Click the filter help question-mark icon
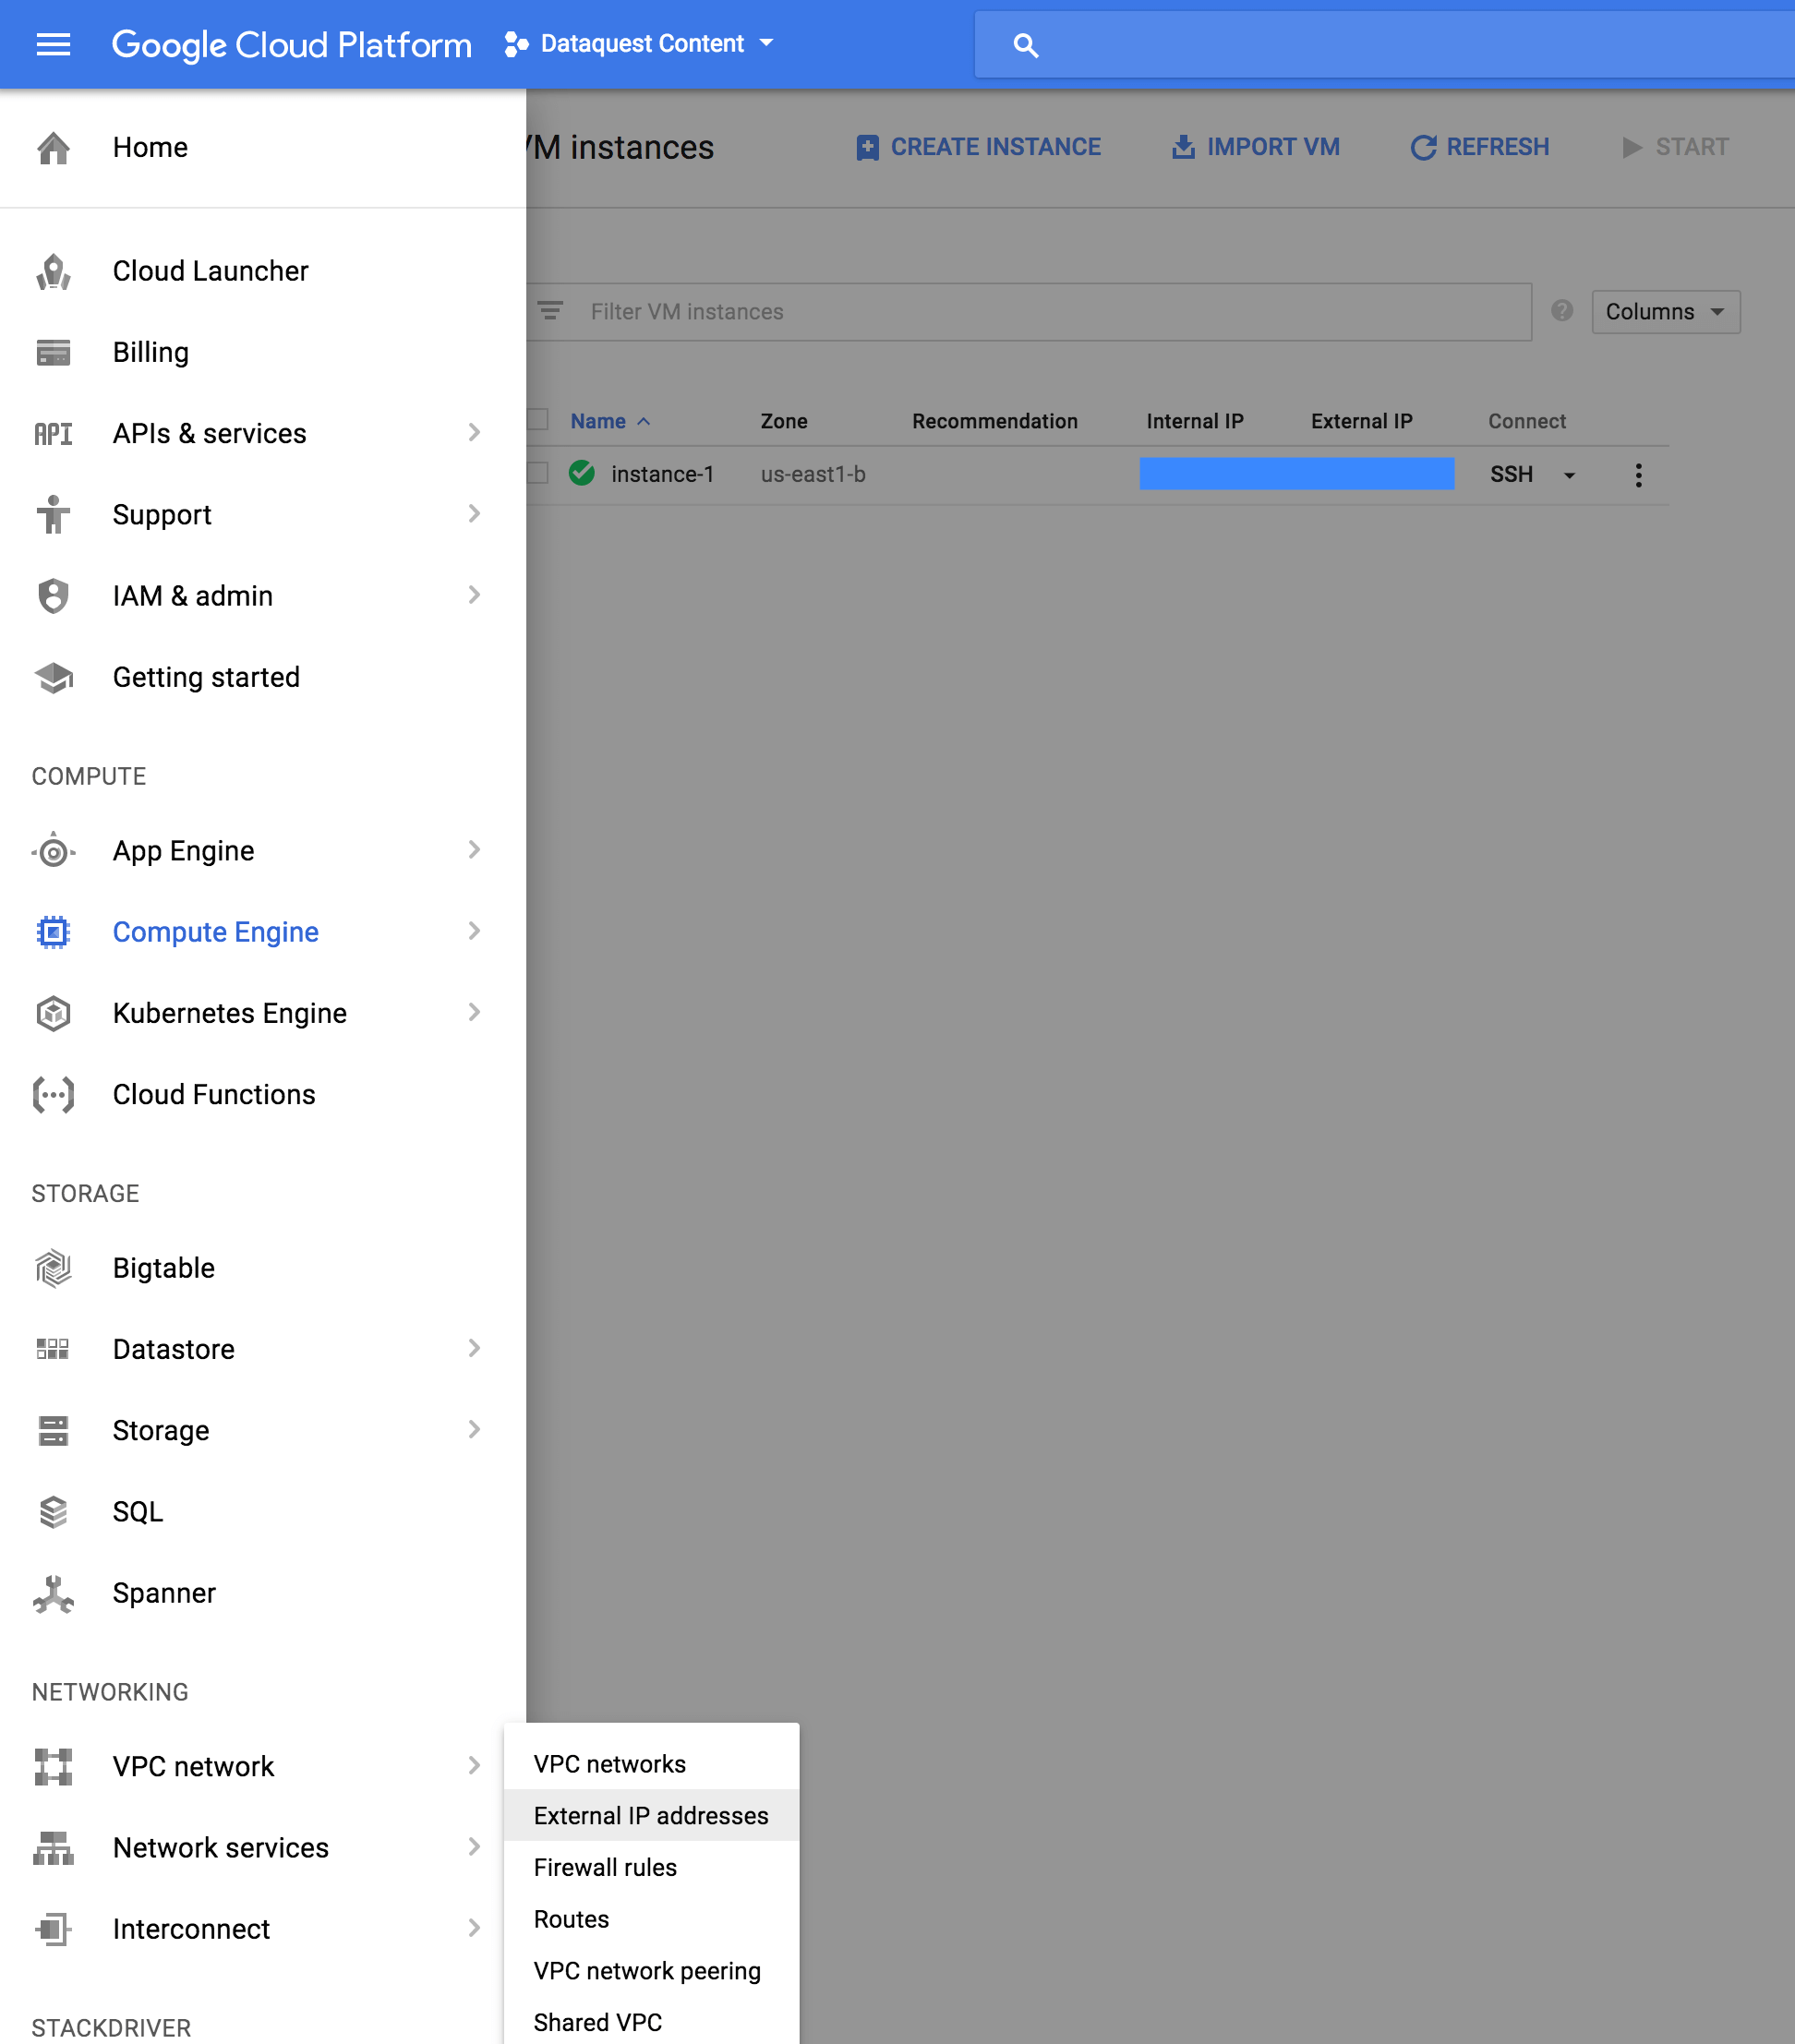 pyautogui.click(x=1561, y=311)
